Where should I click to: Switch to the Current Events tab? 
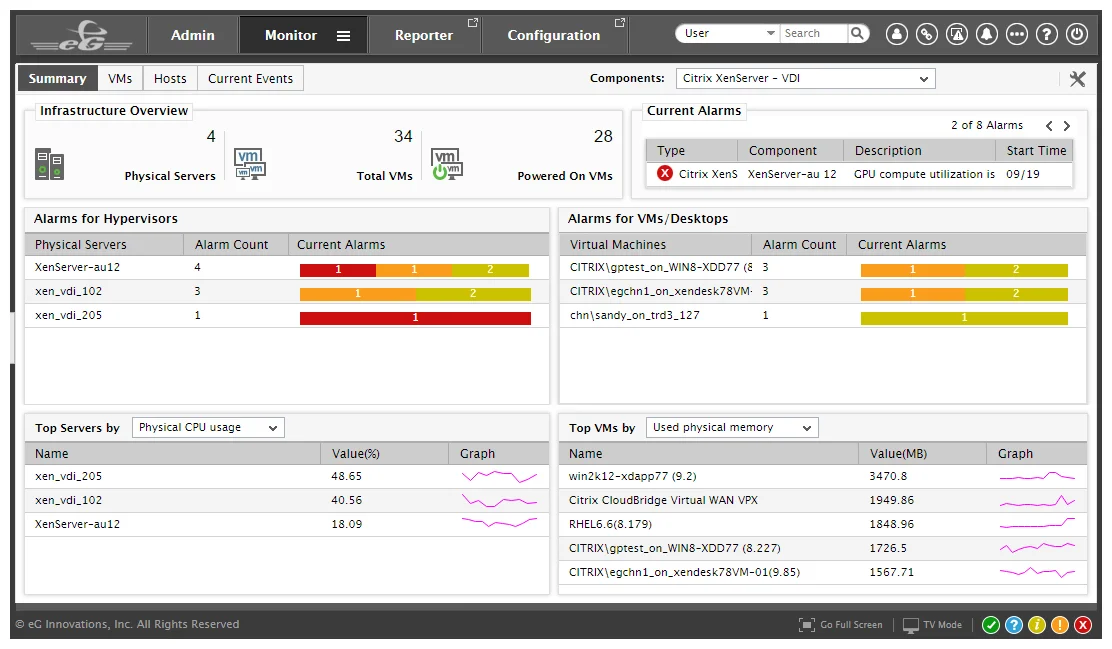point(250,79)
